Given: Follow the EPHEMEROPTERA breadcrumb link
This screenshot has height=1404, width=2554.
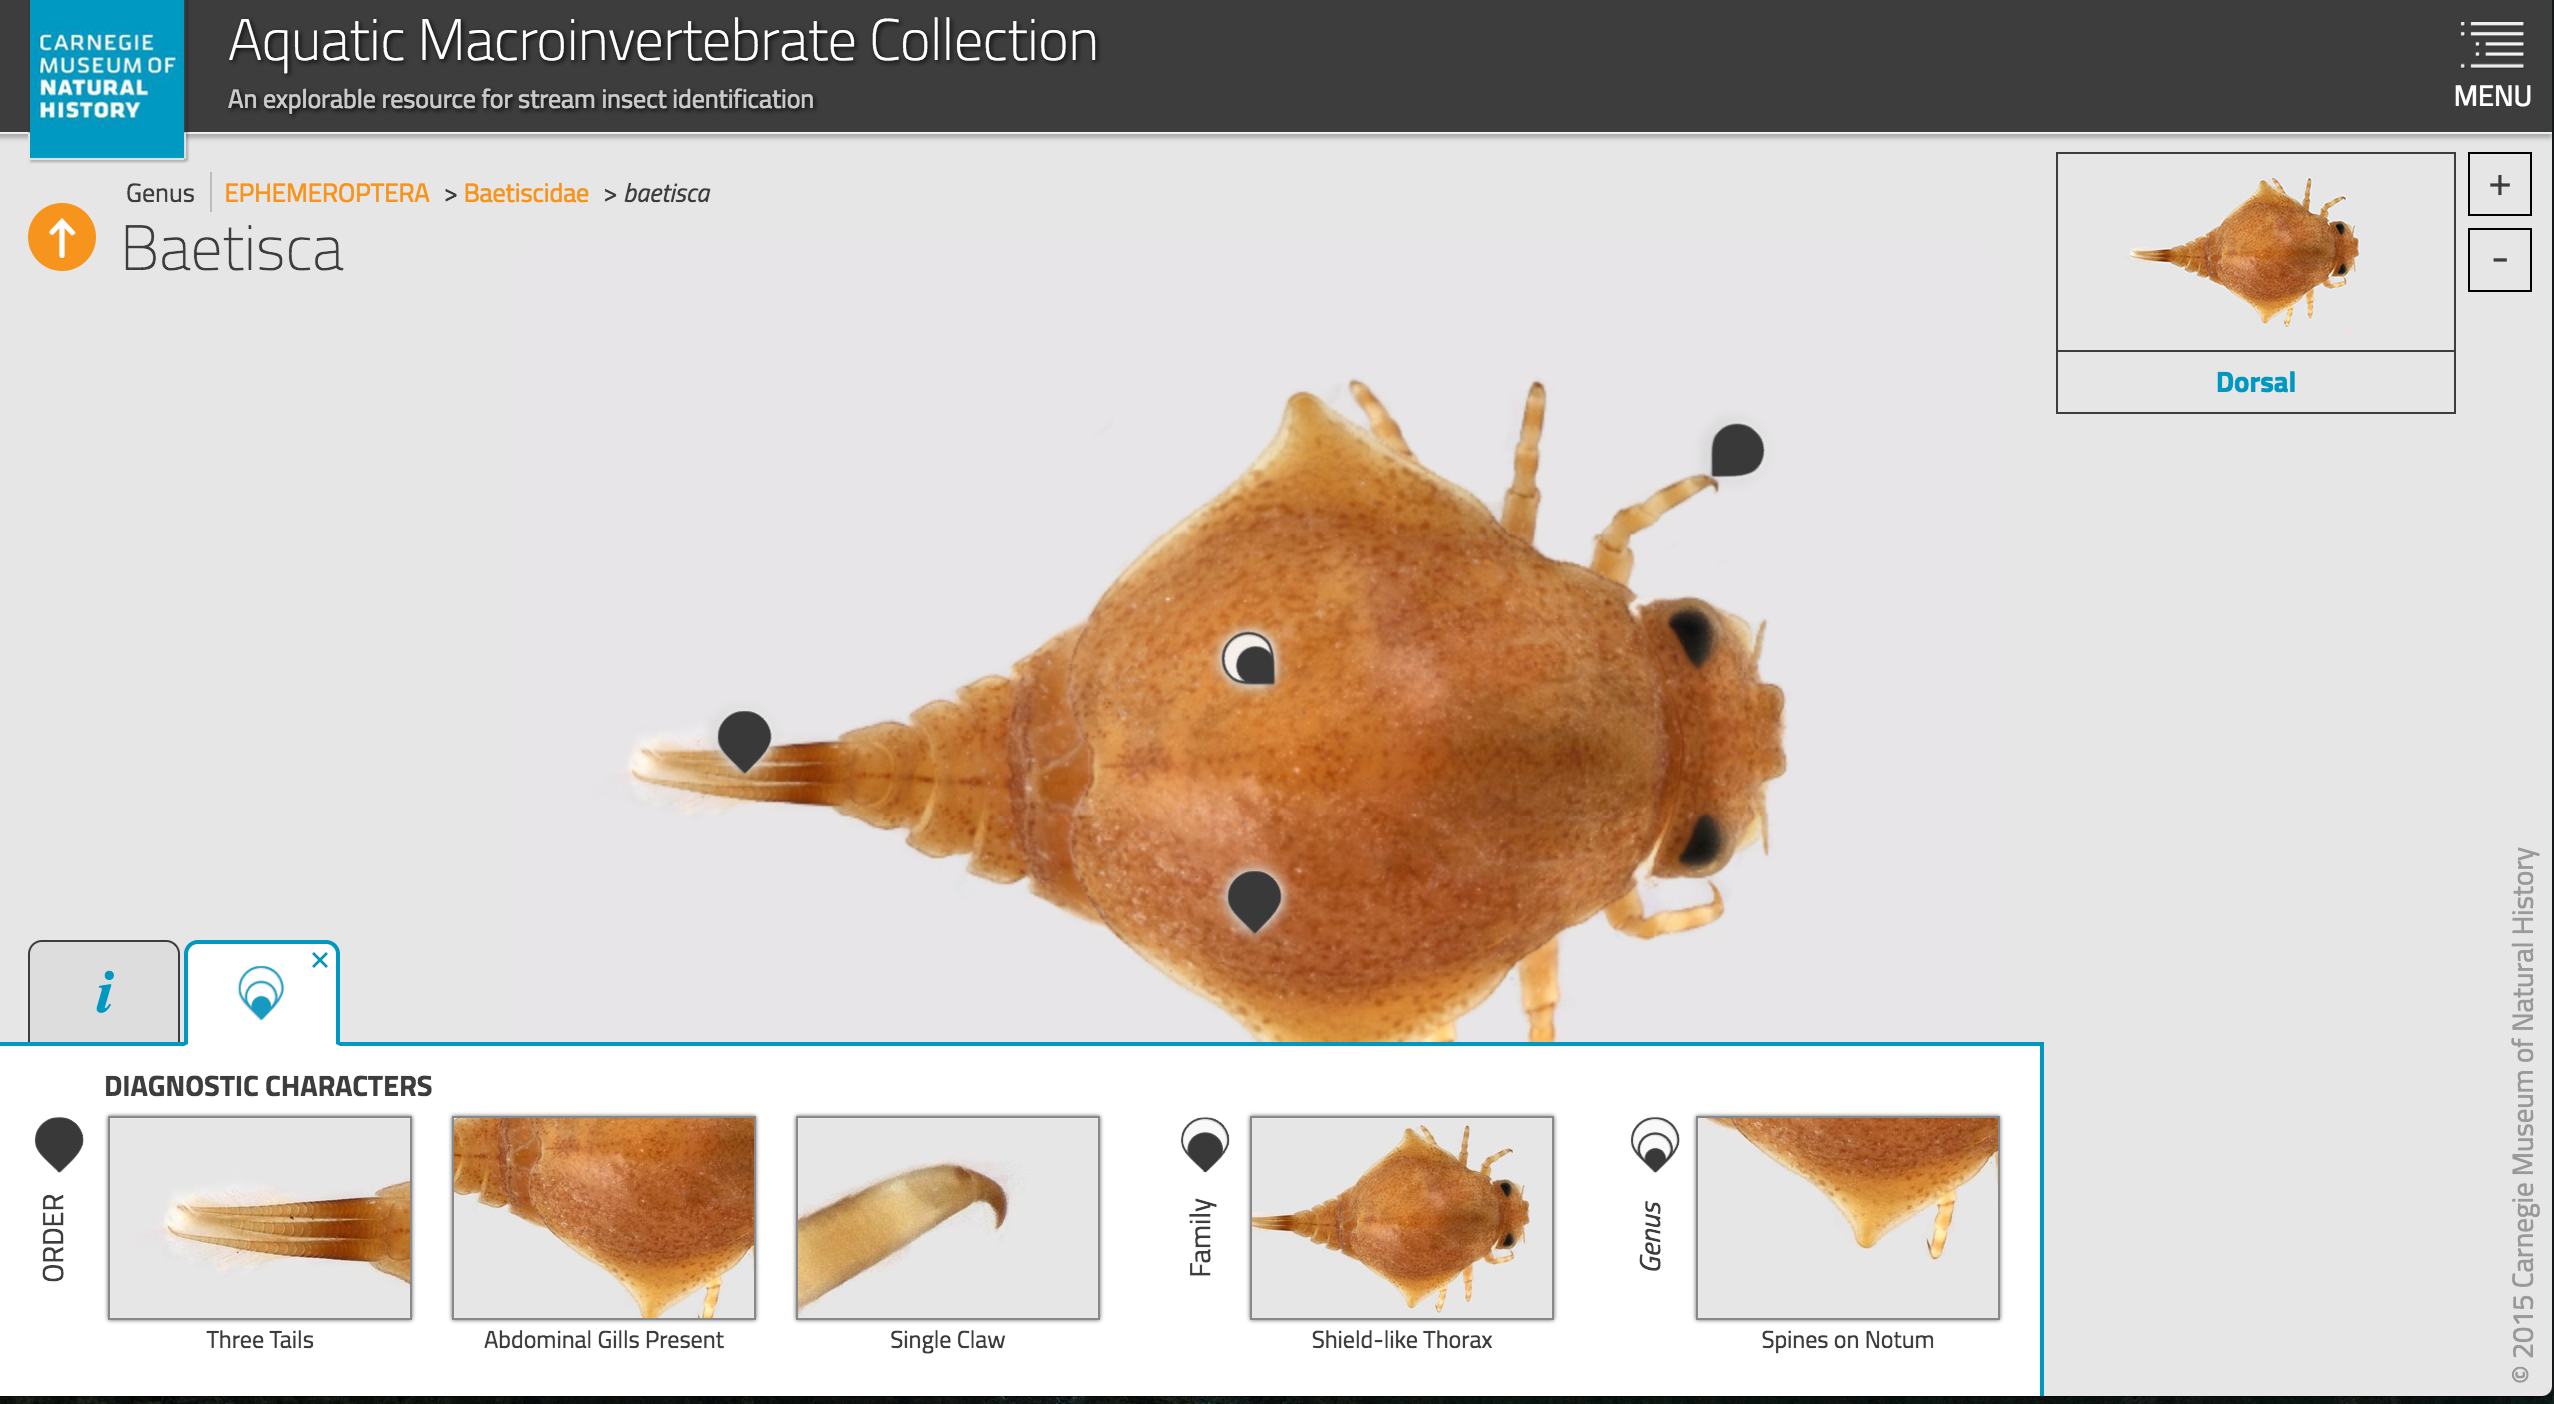Looking at the screenshot, I should coord(326,193).
